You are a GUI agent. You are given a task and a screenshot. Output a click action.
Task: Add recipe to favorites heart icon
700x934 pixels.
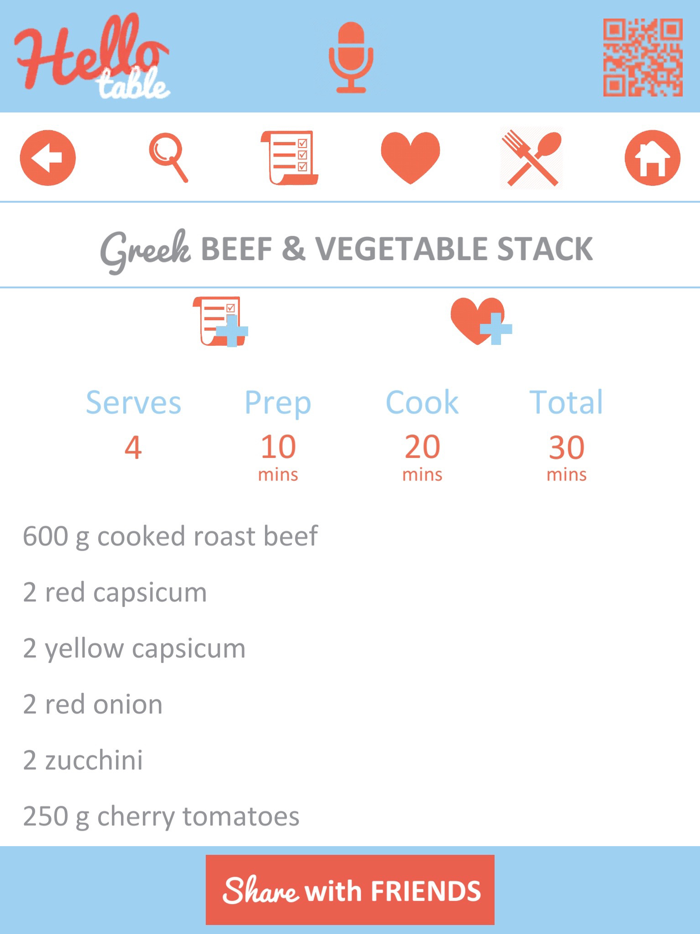click(480, 320)
